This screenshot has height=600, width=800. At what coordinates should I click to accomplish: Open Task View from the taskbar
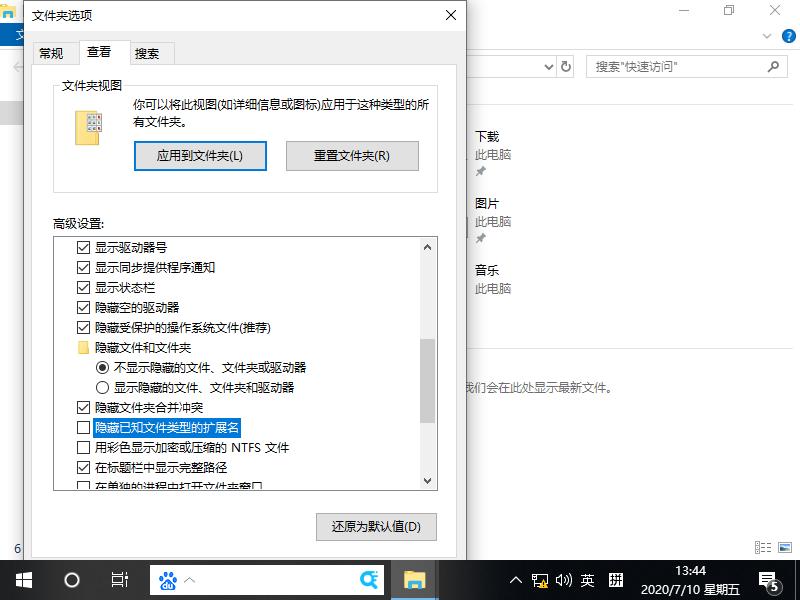[x=120, y=580]
